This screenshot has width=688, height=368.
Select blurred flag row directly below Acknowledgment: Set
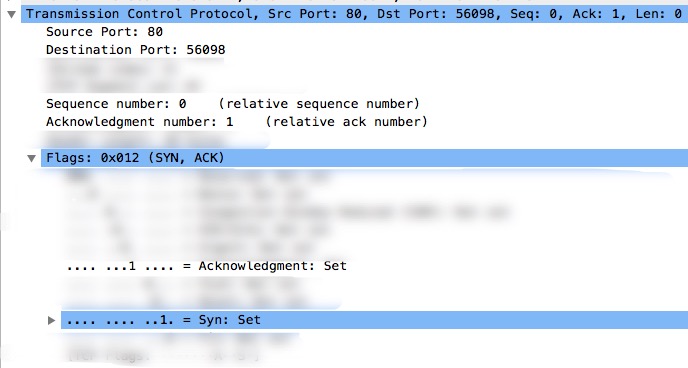tap(183, 284)
